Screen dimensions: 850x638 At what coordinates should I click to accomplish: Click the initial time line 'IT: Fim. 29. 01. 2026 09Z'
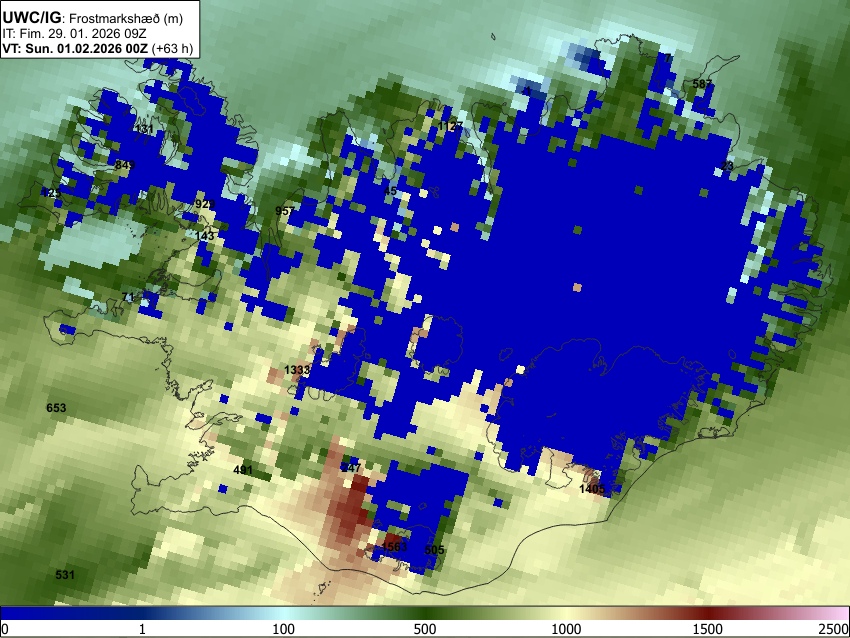pyautogui.click(x=74, y=34)
